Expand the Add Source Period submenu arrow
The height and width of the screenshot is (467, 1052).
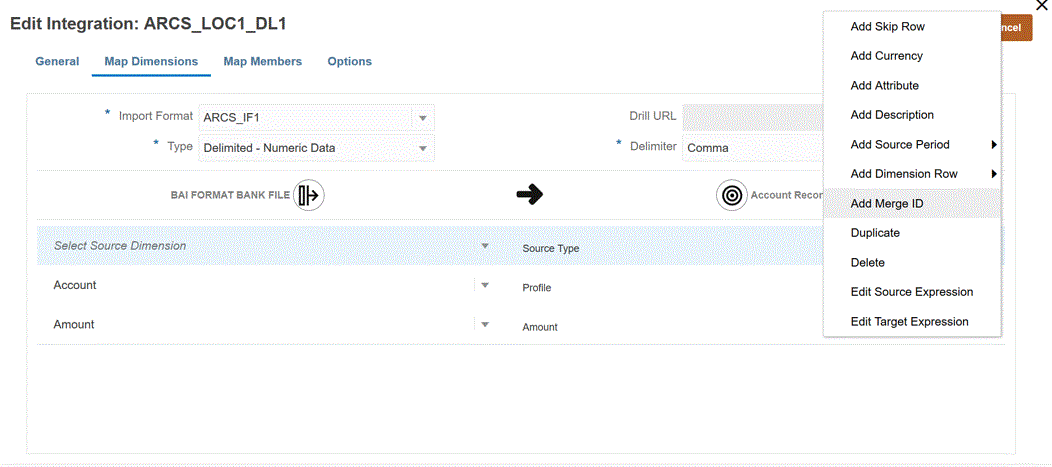(x=994, y=145)
